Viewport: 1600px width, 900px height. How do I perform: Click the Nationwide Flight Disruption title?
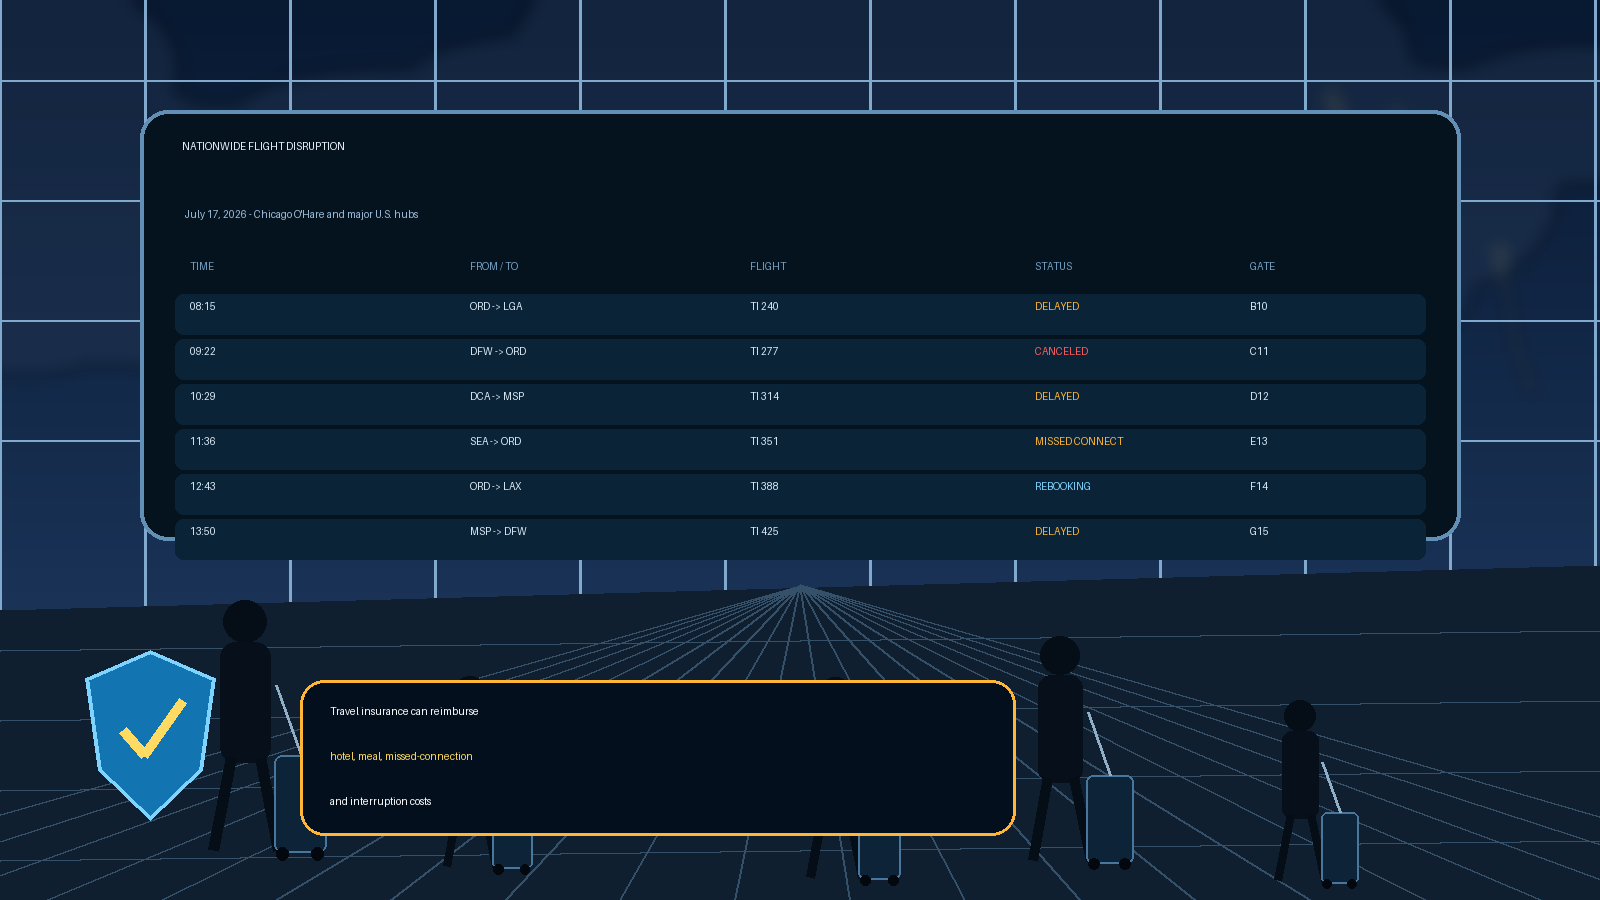pos(263,147)
